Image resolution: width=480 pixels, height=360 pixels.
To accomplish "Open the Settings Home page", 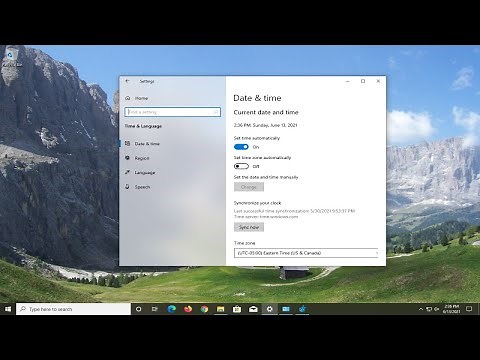I will 141,98.
